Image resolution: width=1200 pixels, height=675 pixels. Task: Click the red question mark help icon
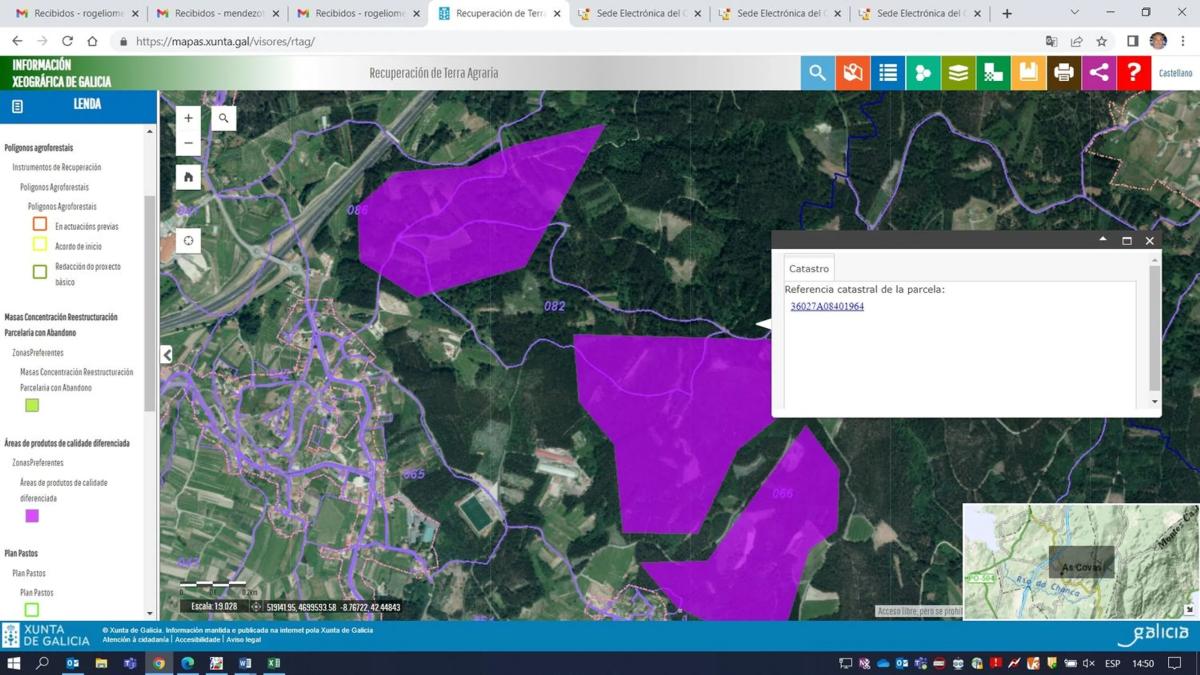click(1133, 73)
